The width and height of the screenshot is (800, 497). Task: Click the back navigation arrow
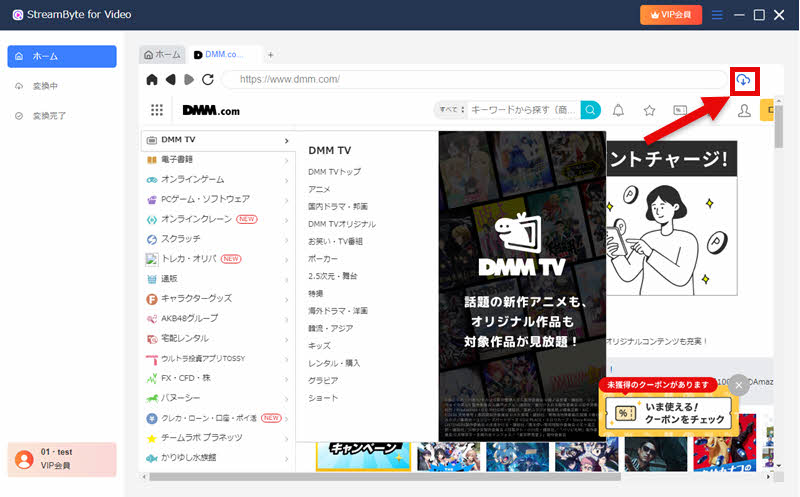click(x=170, y=80)
